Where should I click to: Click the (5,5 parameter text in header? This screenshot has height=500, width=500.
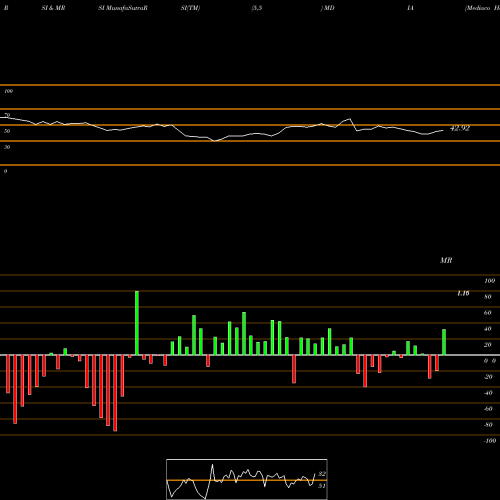click(257, 8)
